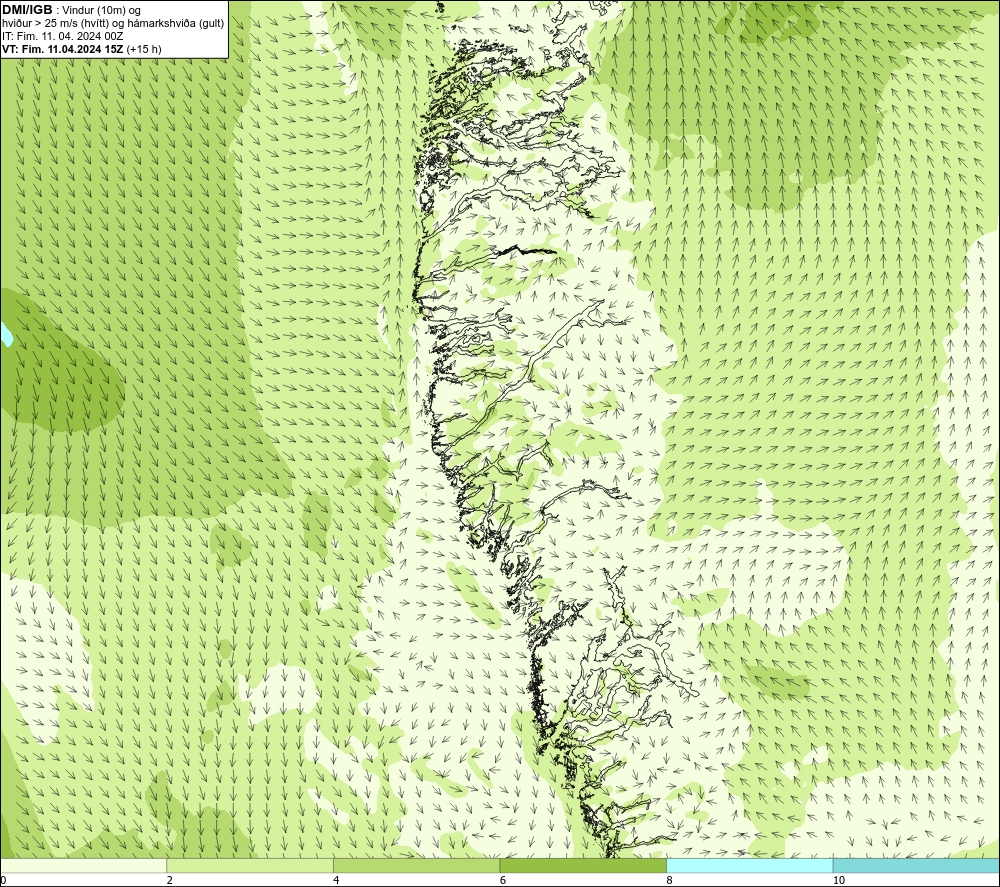Click the "hviður > 25 m/s (hvítt)" legend description line
The height and width of the screenshot is (887, 1000).
point(113,24)
